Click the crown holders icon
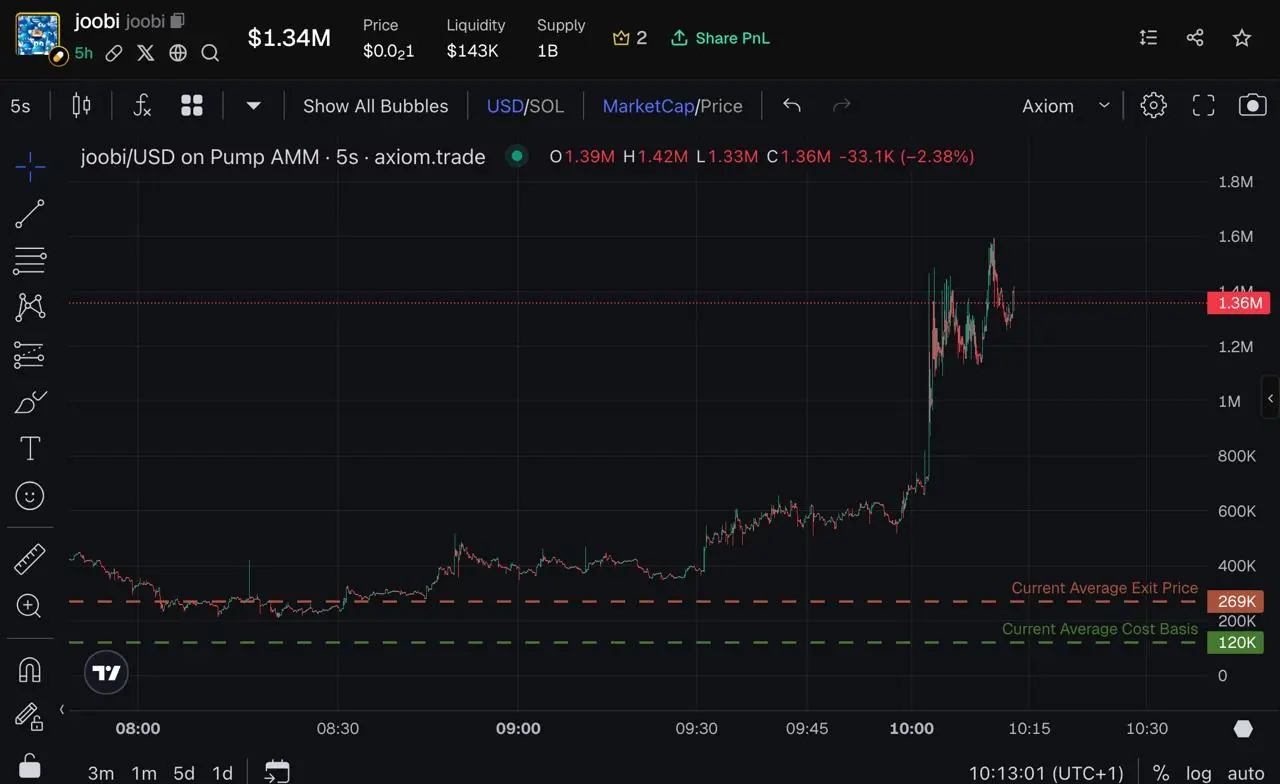This screenshot has height=784, width=1280. point(621,38)
